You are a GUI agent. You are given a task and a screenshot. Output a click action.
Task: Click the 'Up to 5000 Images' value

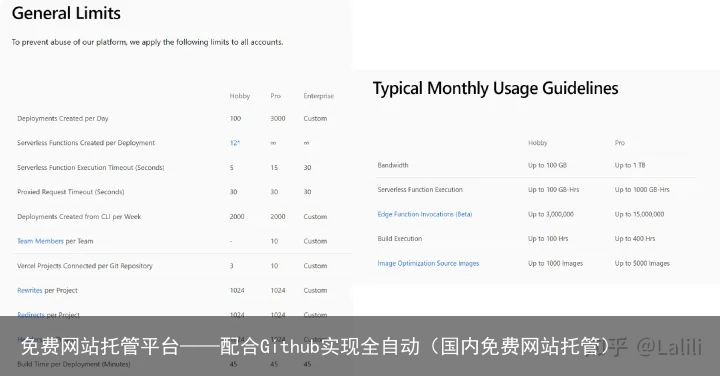[x=642, y=263]
